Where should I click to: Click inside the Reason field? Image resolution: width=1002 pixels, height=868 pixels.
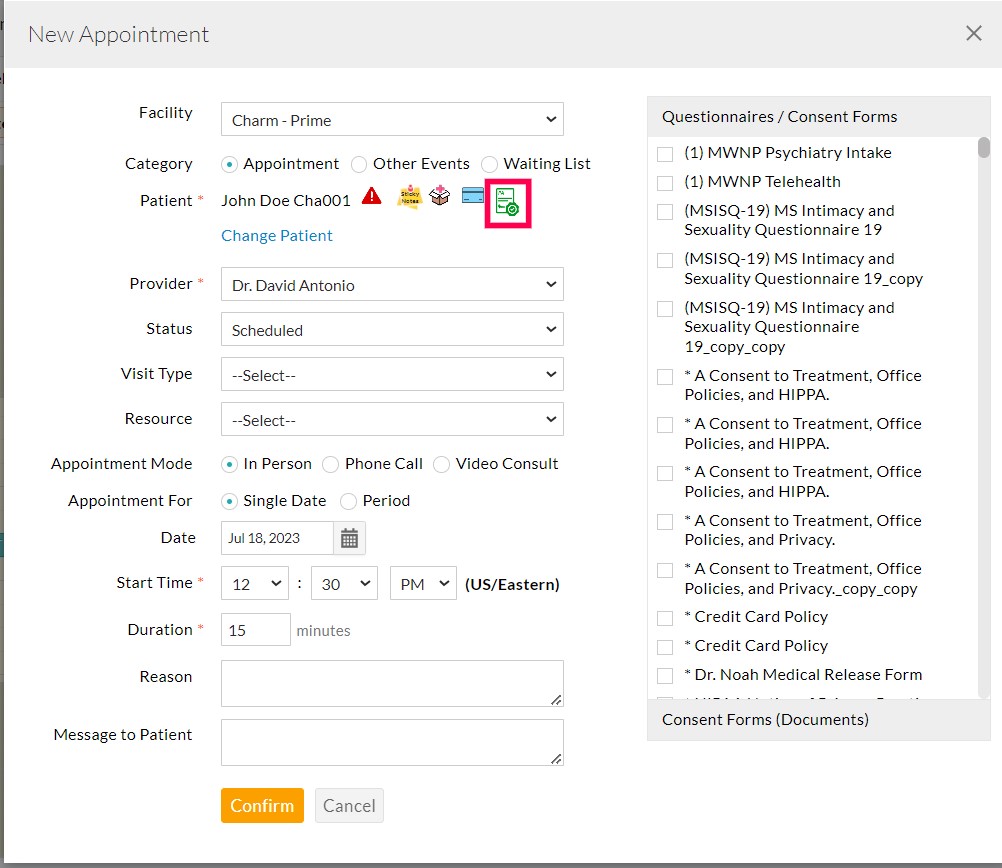[x=392, y=683]
